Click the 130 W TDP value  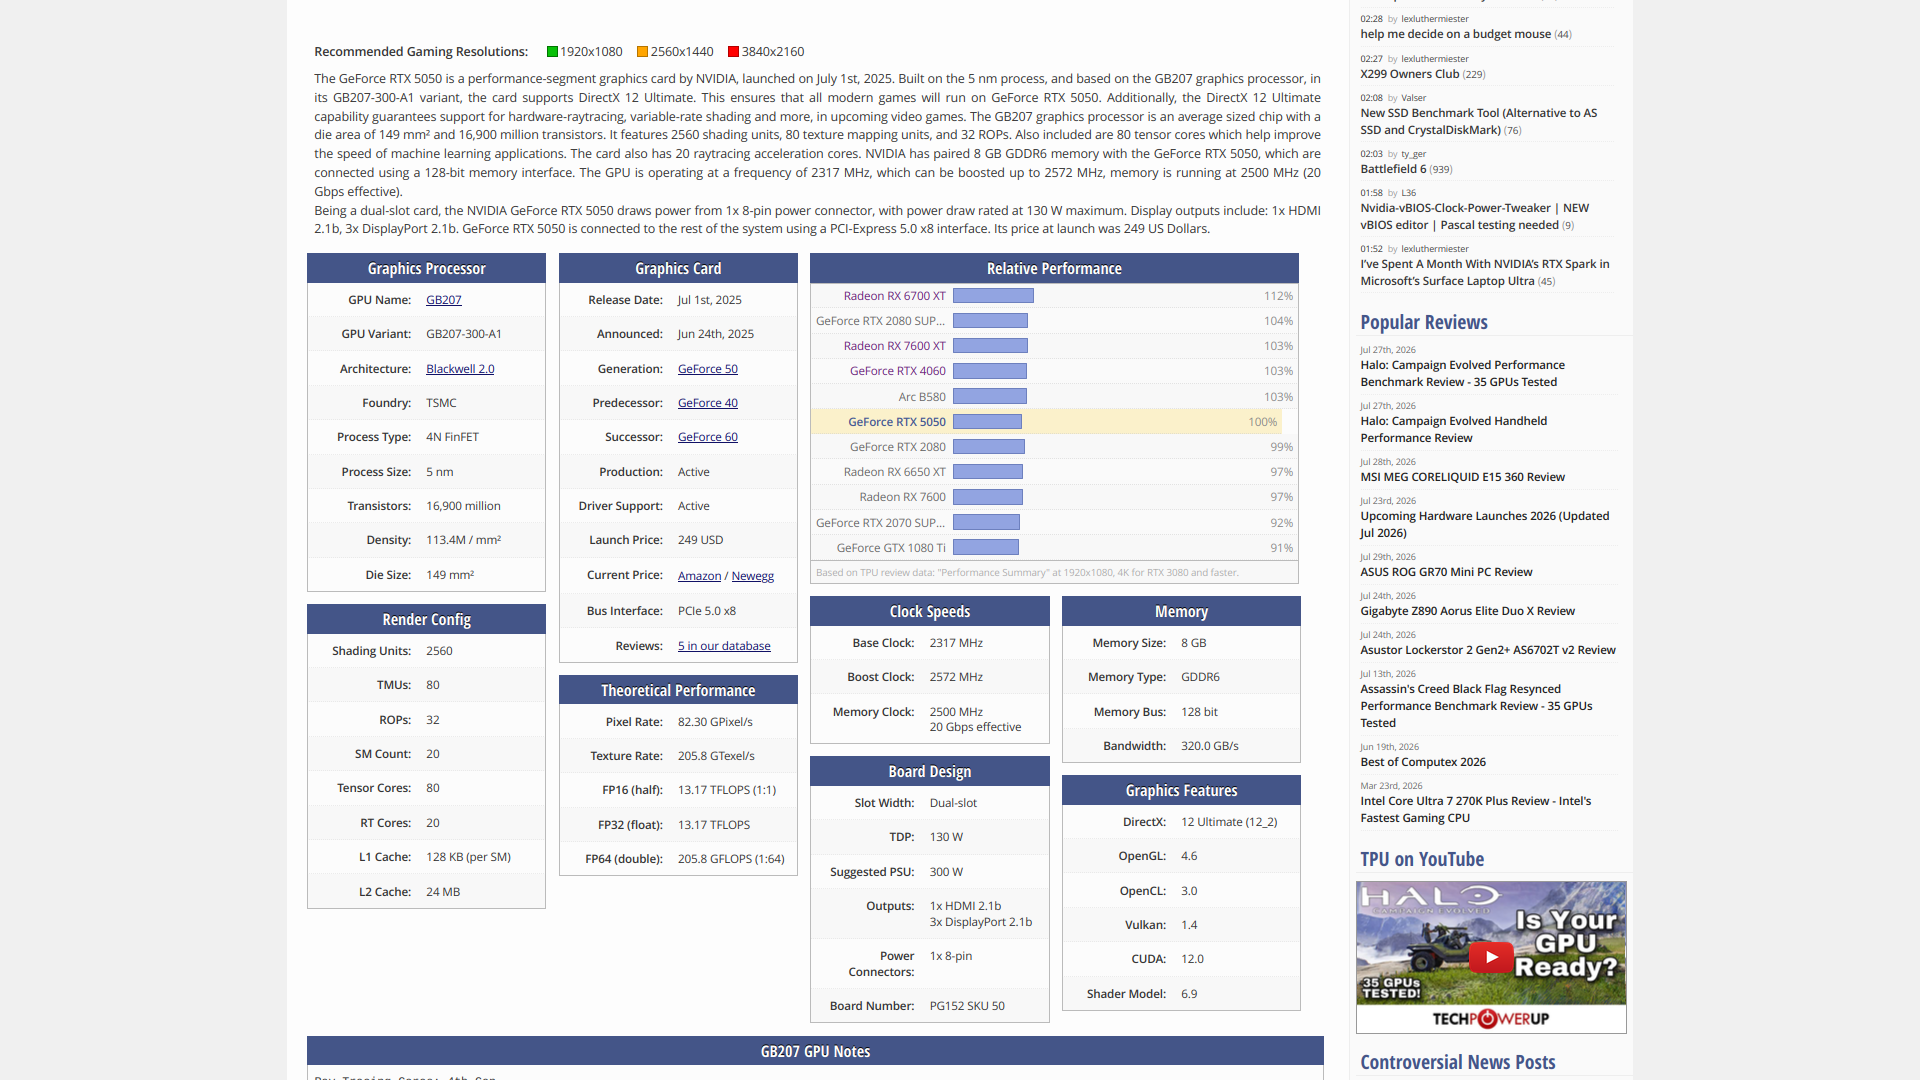tap(946, 837)
